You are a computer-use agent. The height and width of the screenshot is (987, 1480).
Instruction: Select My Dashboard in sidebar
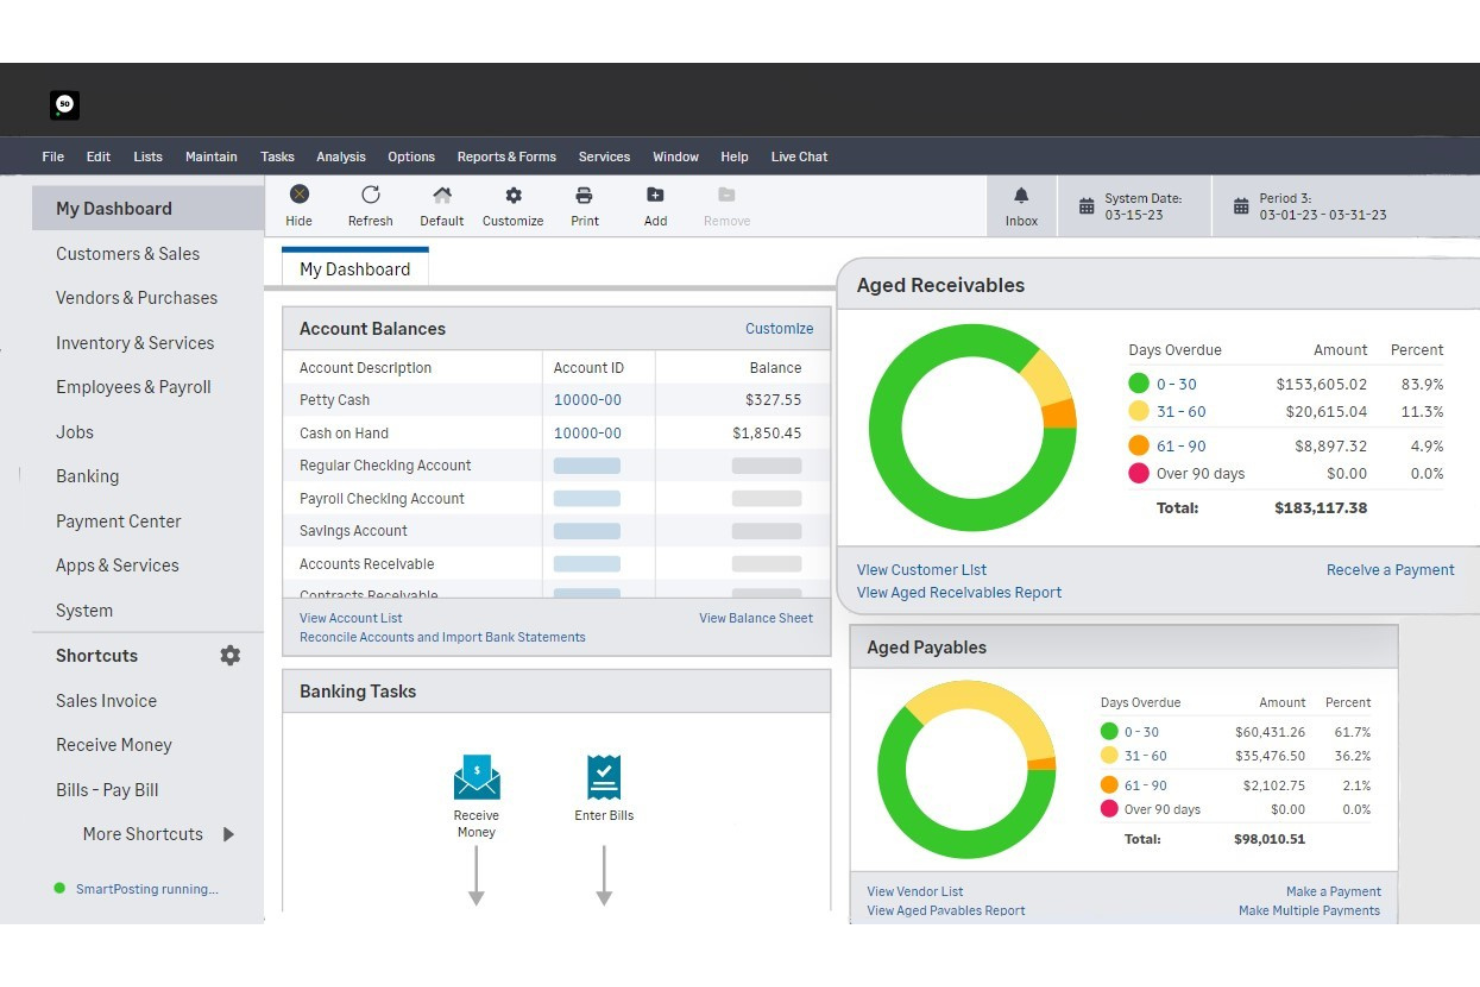[148, 208]
